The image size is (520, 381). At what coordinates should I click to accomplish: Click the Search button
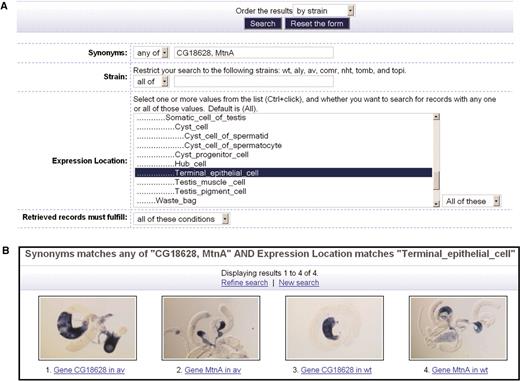(263, 24)
